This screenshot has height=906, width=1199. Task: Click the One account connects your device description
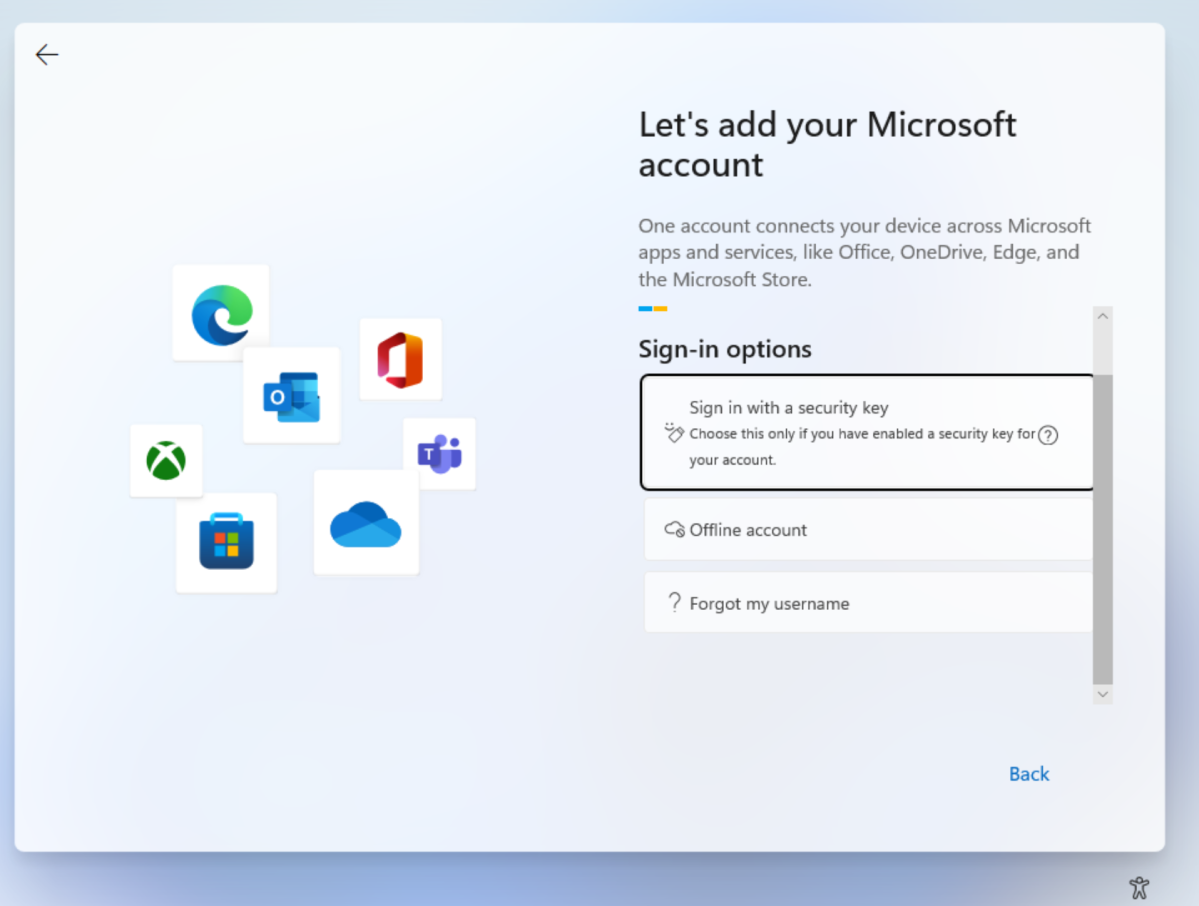coord(865,252)
